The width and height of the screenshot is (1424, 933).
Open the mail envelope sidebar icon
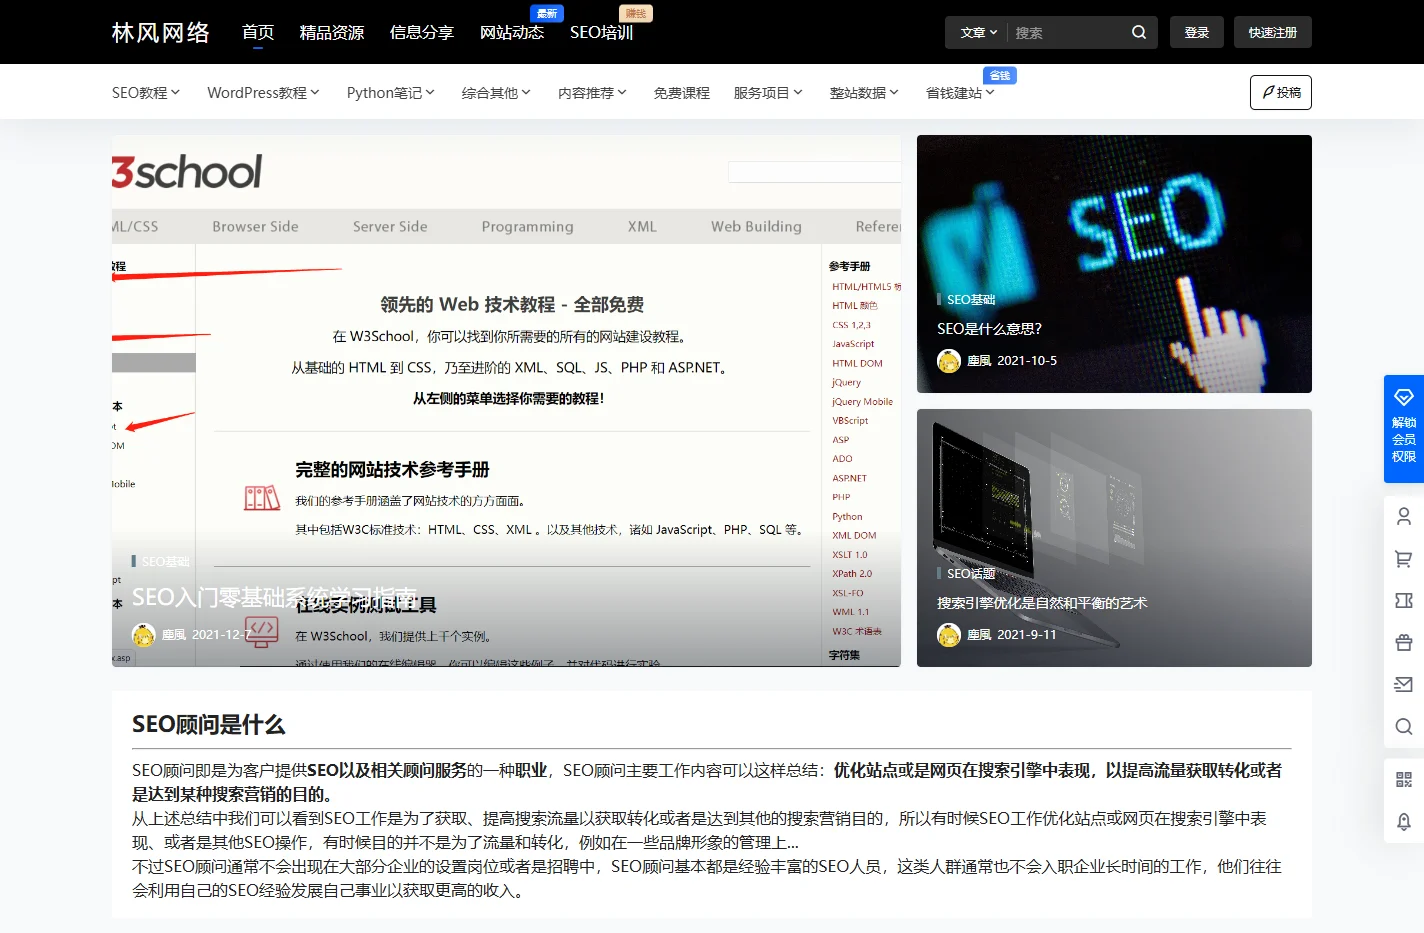pos(1404,684)
